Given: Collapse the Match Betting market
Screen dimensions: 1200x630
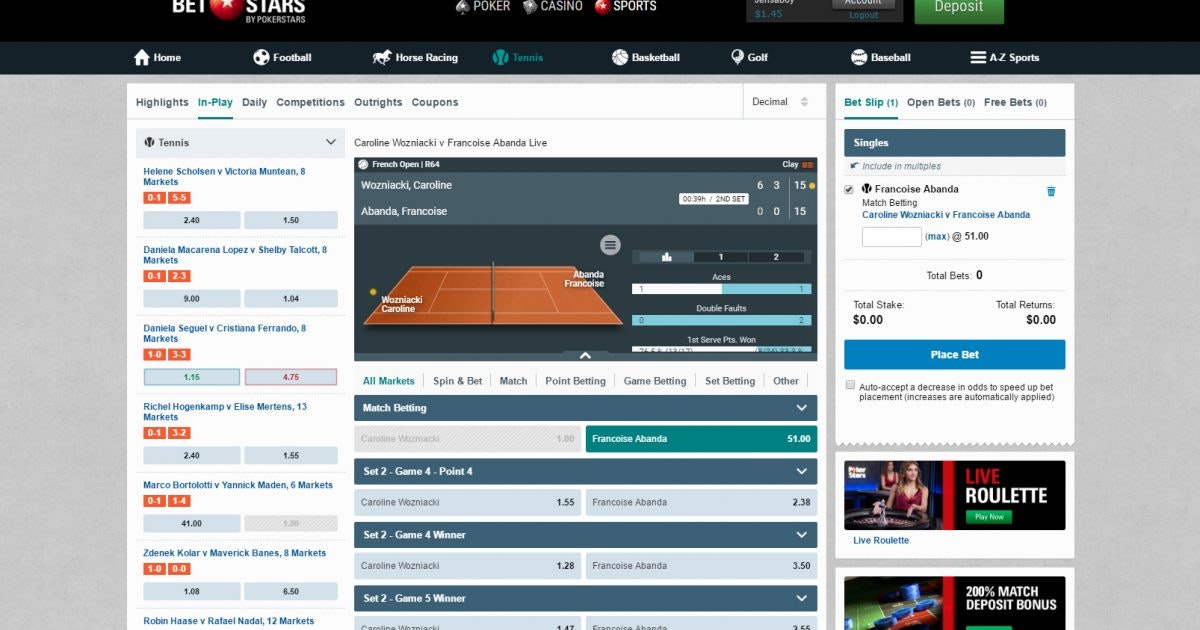Looking at the screenshot, I should pos(802,408).
